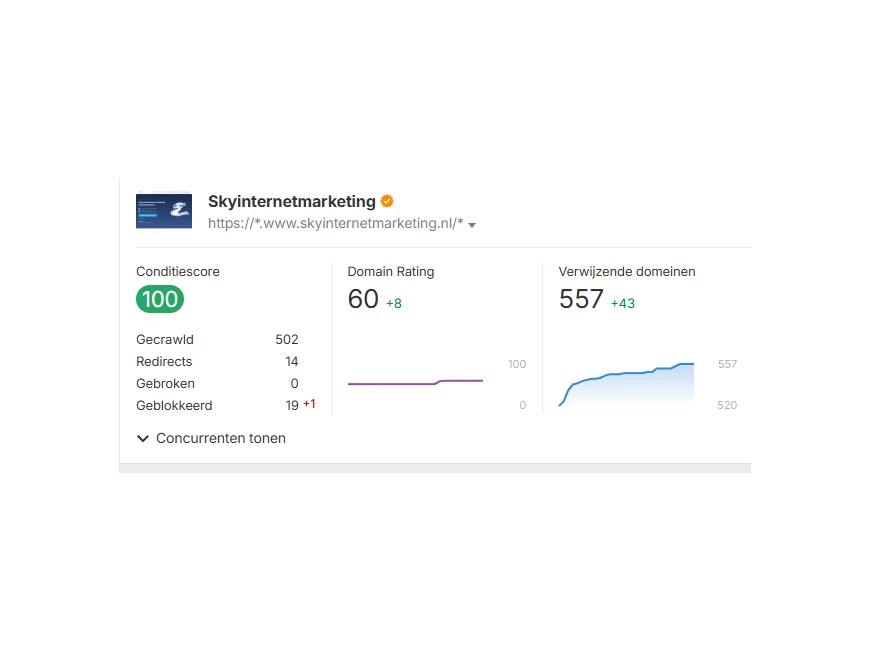Open the Gecrawld 502 count
The height and width of the screenshot is (652, 869).
tap(286, 340)
